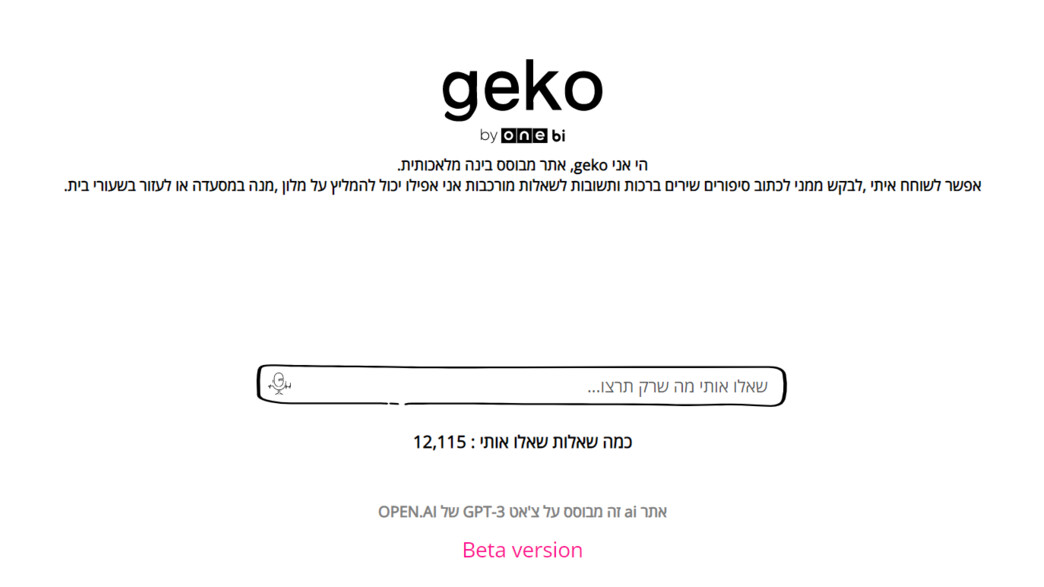Select the geko intro sentence mentioning בינה מלאכותית

tap(522, 163)
